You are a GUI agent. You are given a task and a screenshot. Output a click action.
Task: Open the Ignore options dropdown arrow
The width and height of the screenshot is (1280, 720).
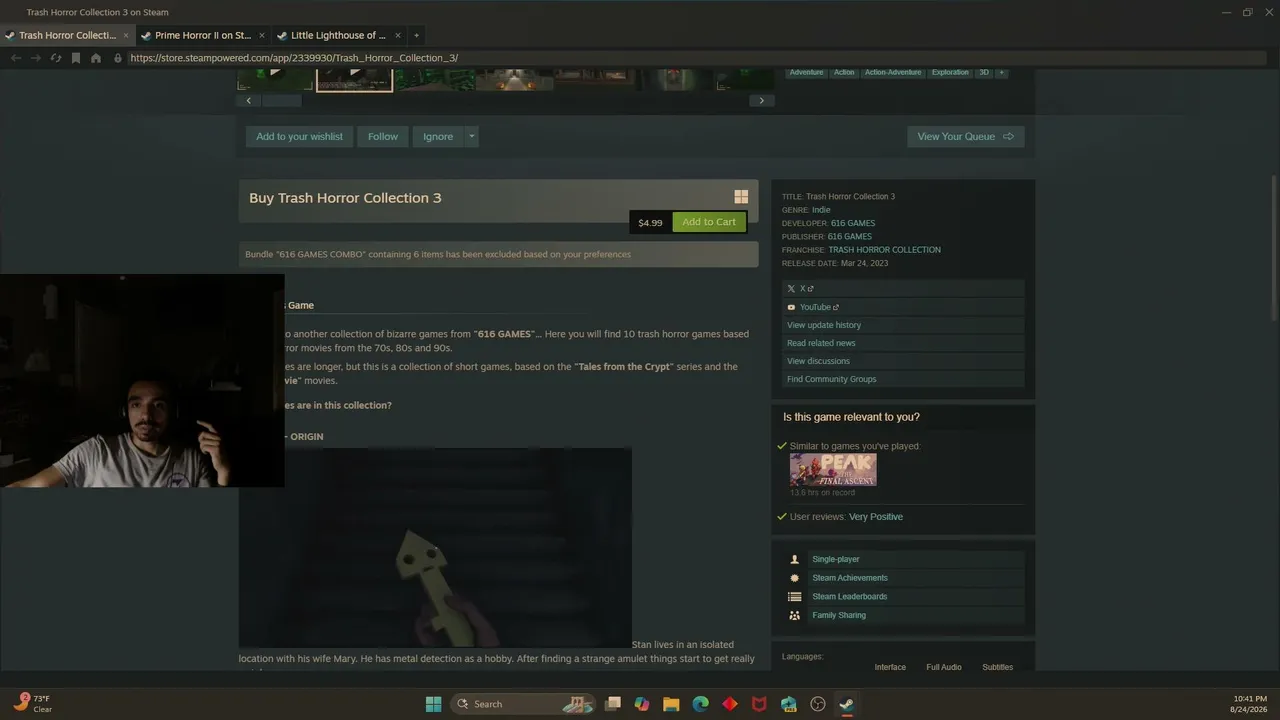[472, 137]
